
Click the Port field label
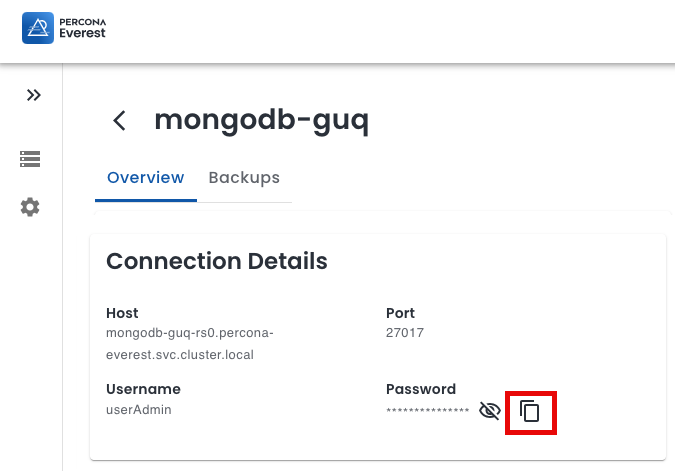click(x=400, y=313)
